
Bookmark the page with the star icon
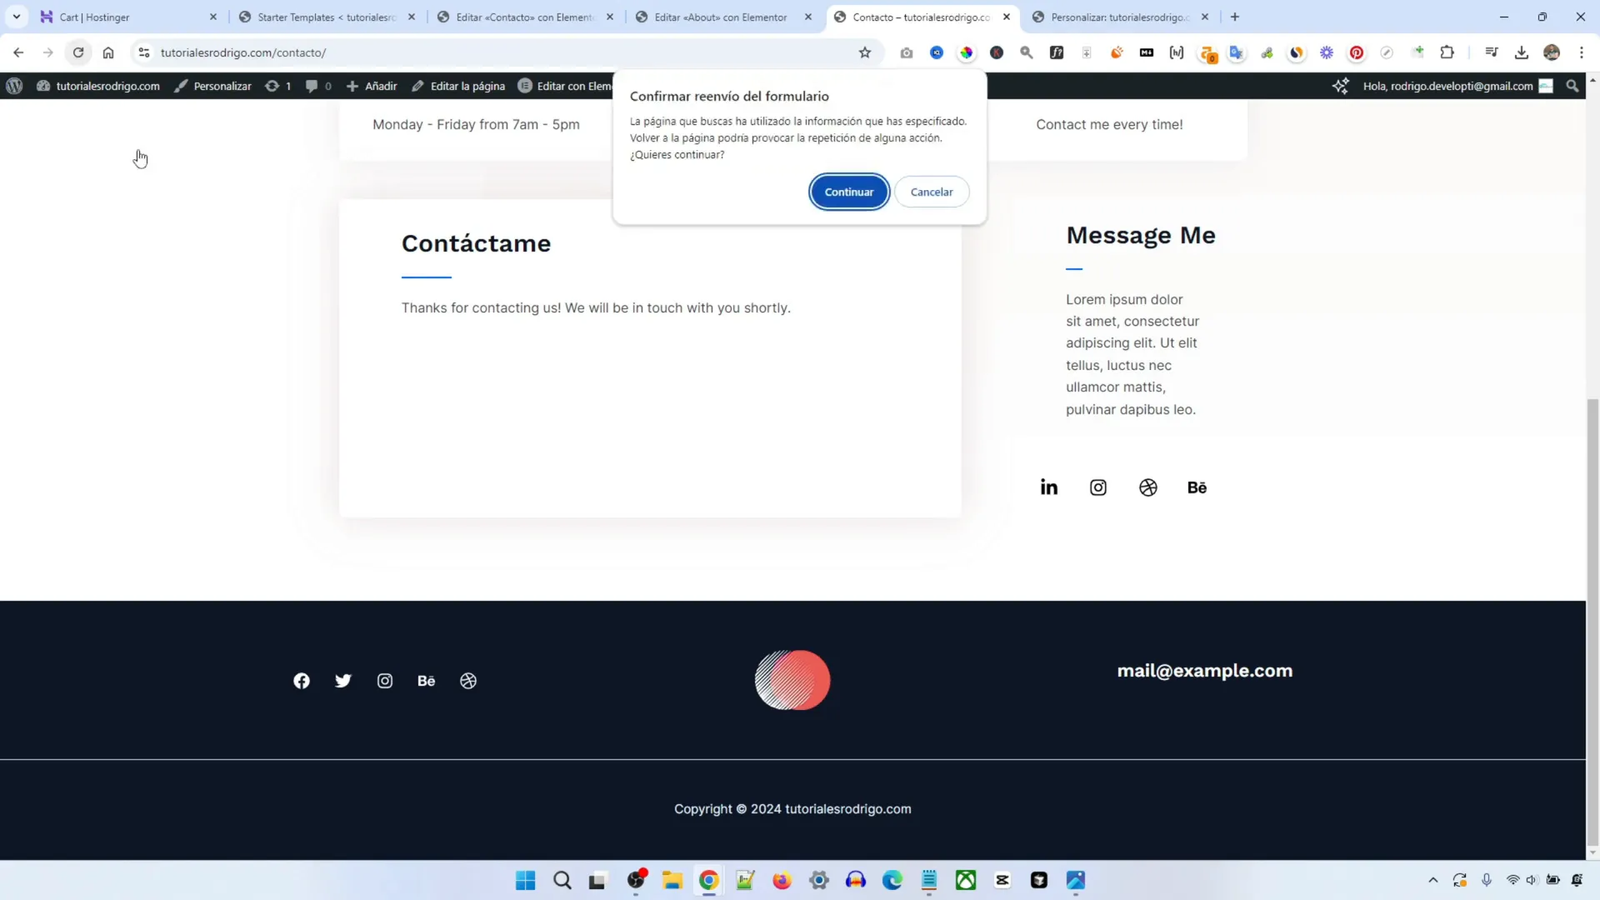[864, 53]
